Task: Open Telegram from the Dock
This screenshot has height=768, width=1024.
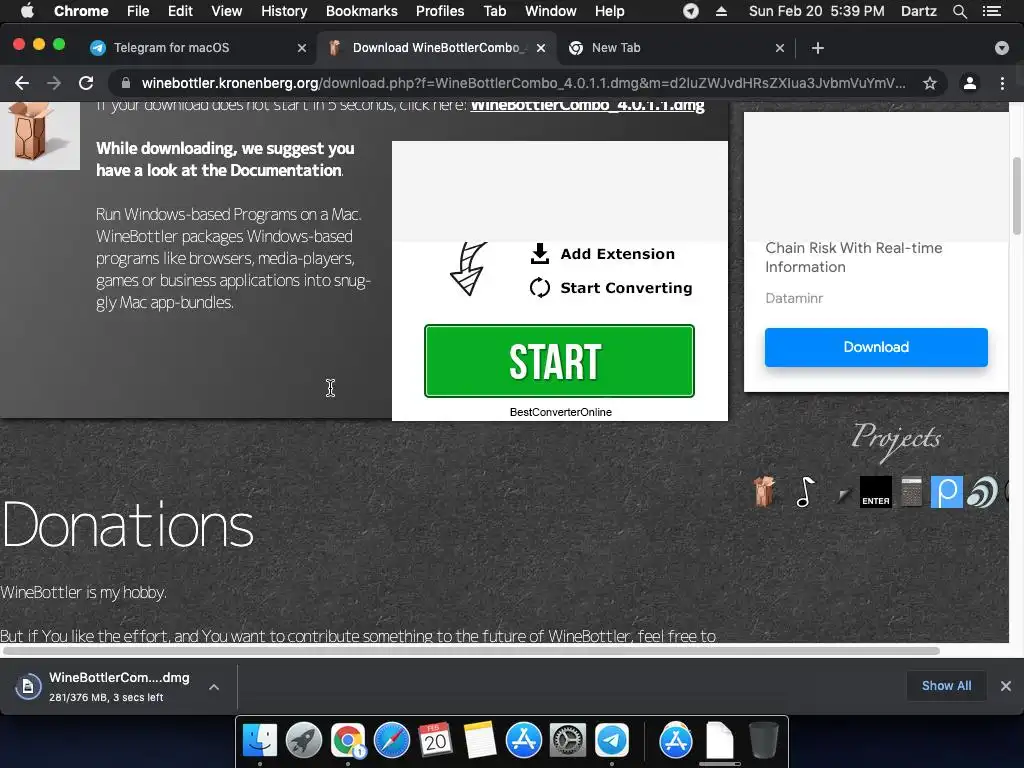Action: [x=611, y=741]
